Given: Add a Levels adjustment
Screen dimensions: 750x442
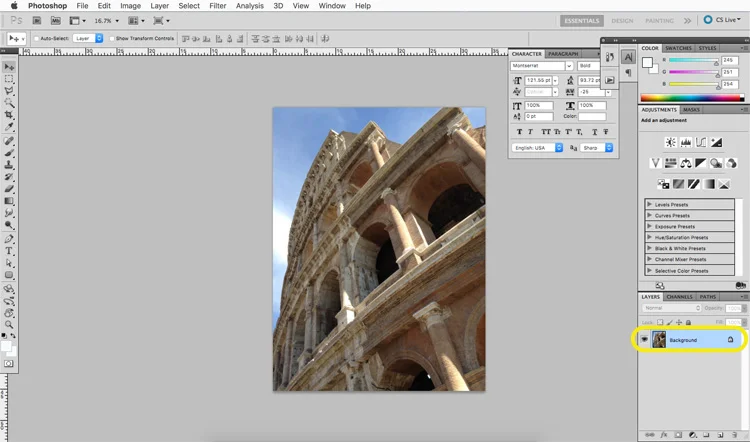Looking at the screenshot, I should pos(685,142).
